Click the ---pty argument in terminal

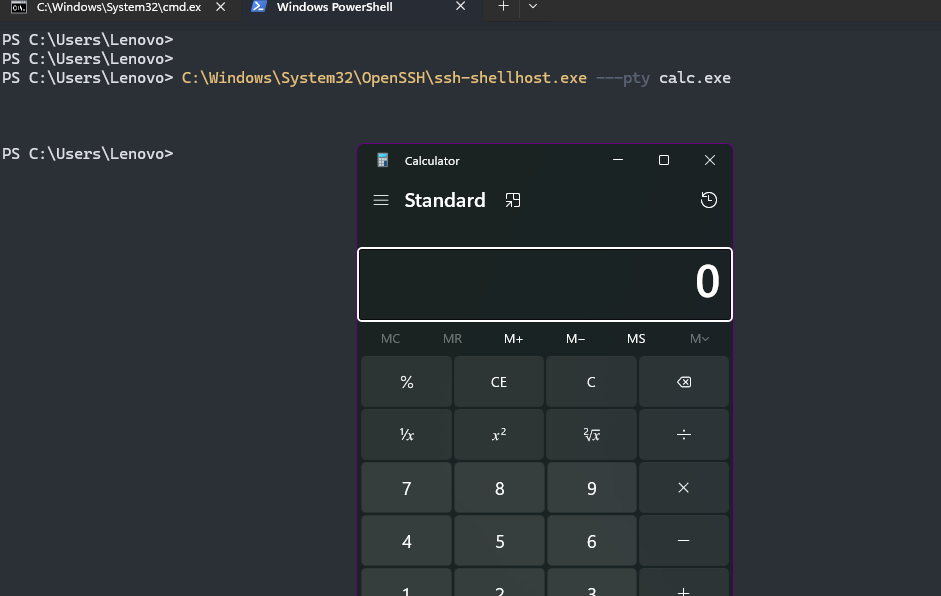coord(623,79)
